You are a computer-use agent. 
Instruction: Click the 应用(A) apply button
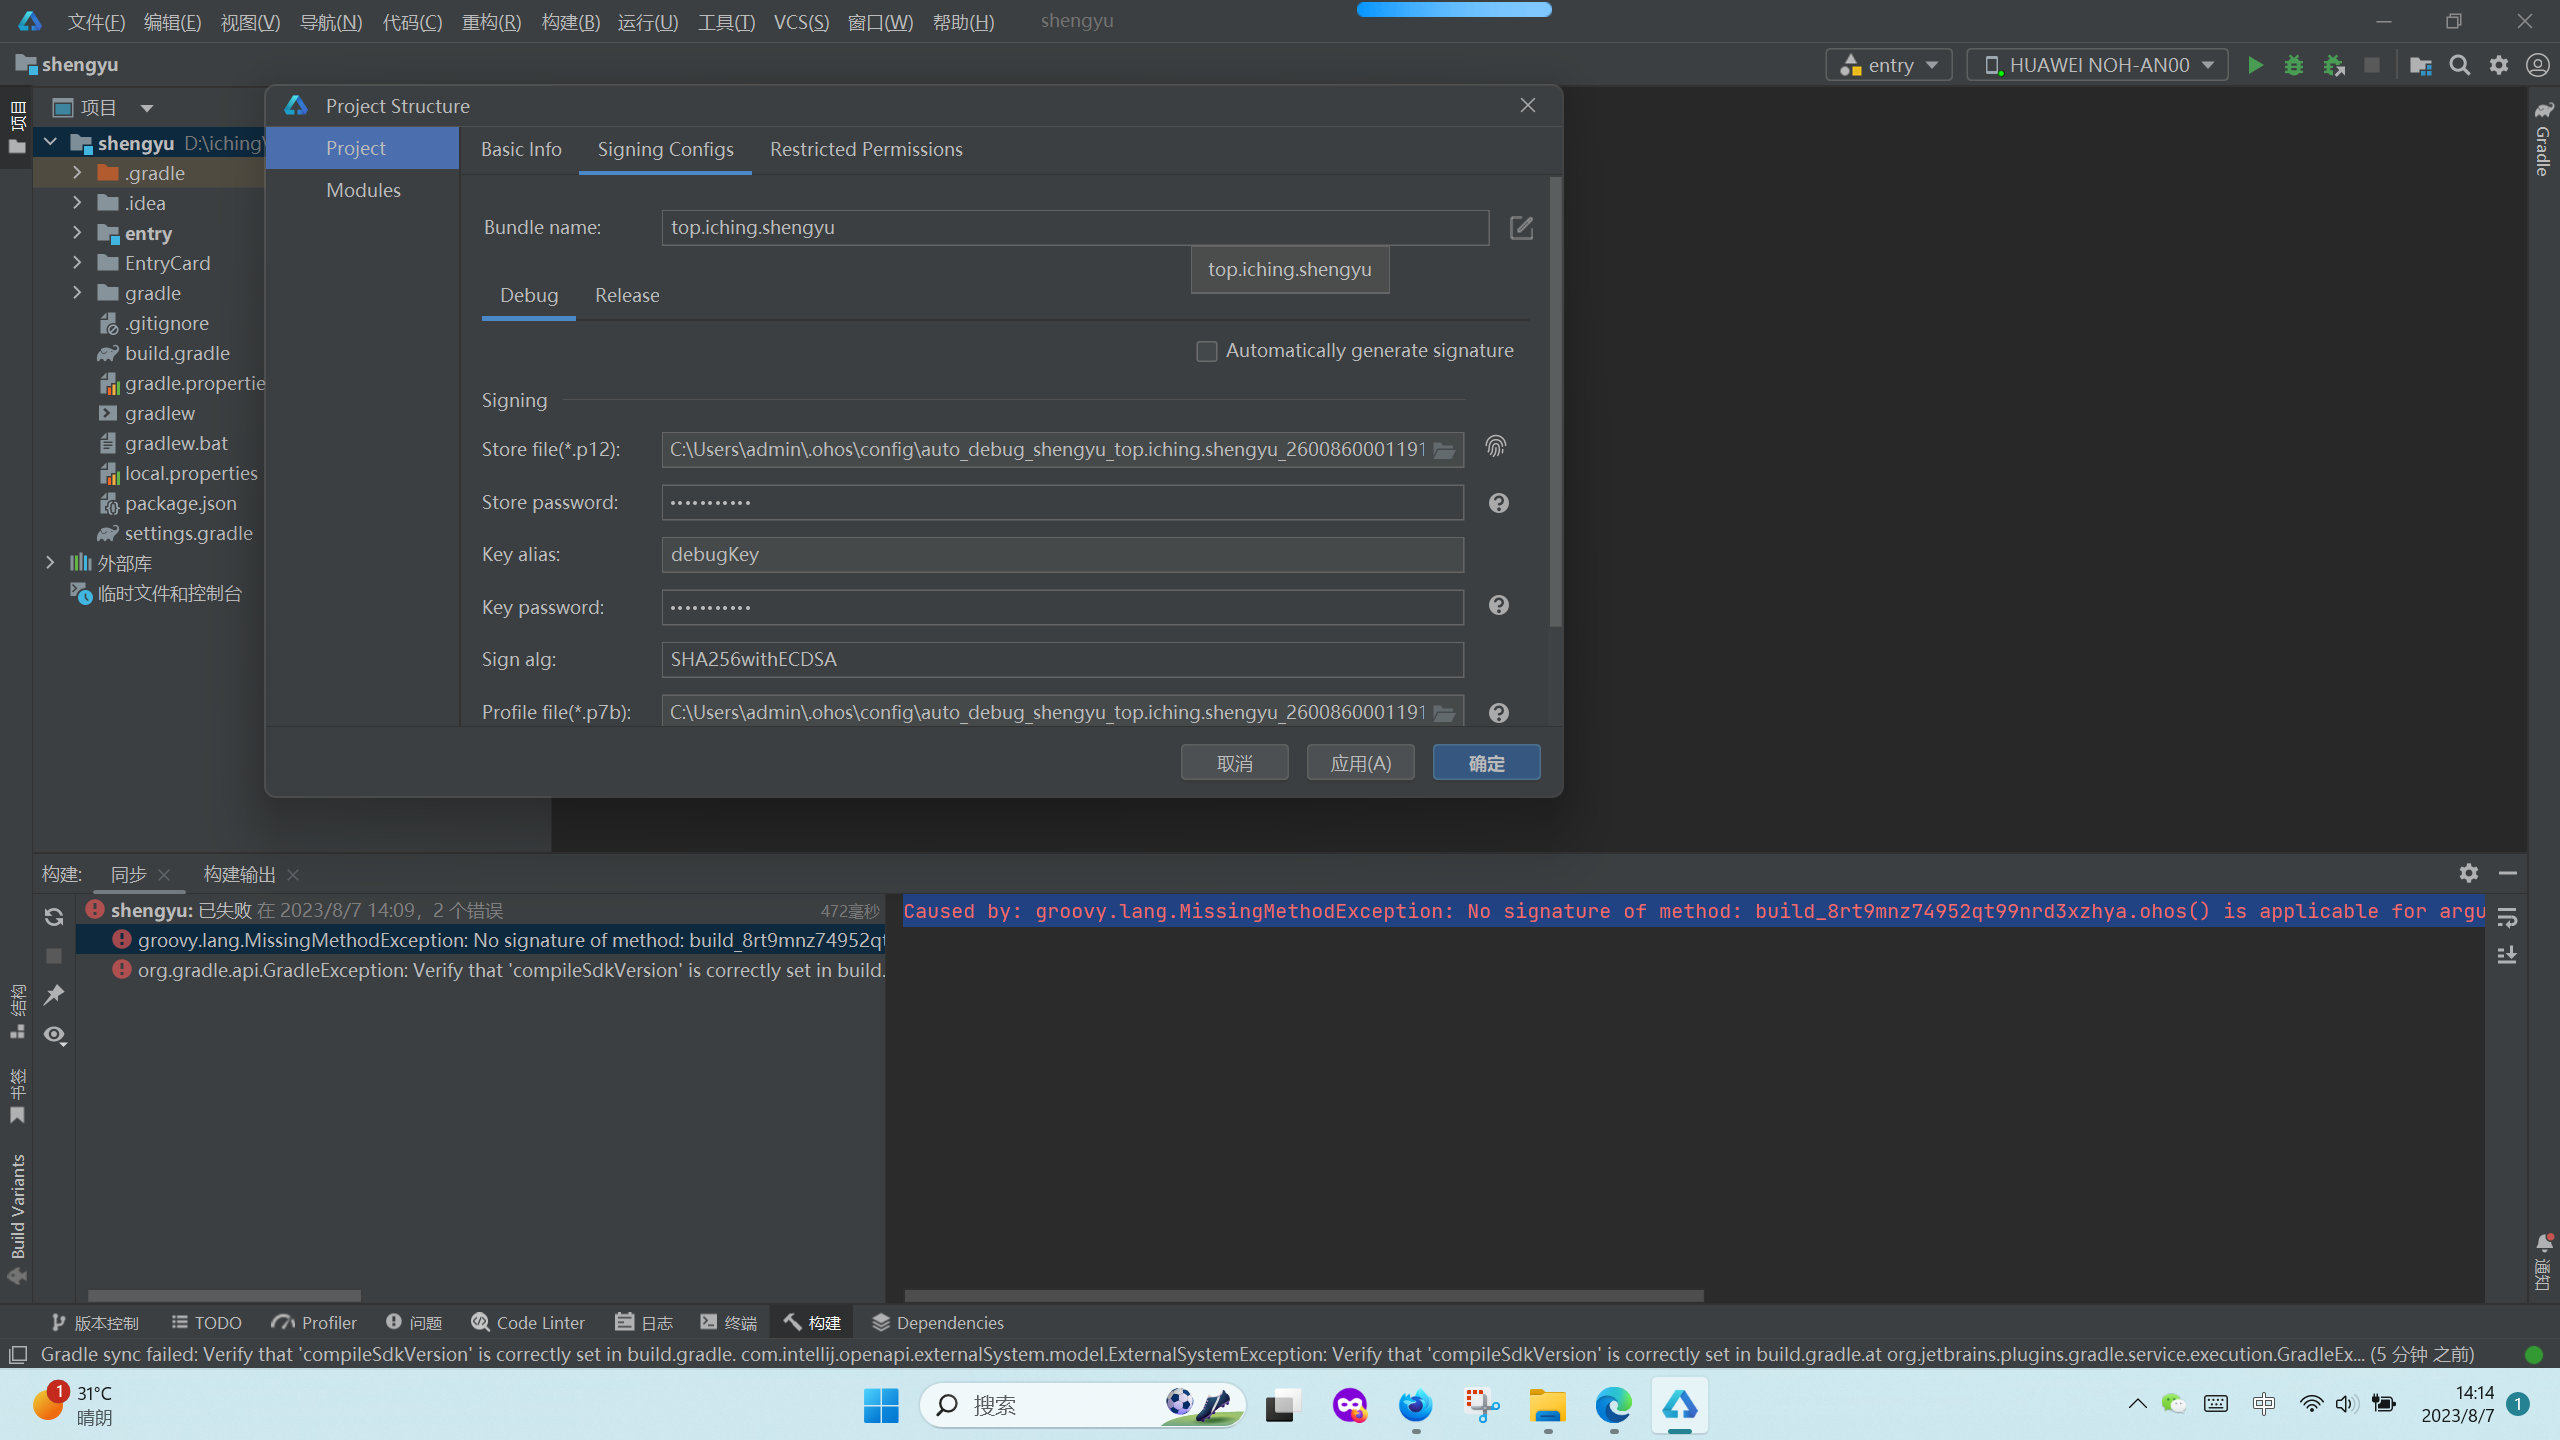point(1361,763)
